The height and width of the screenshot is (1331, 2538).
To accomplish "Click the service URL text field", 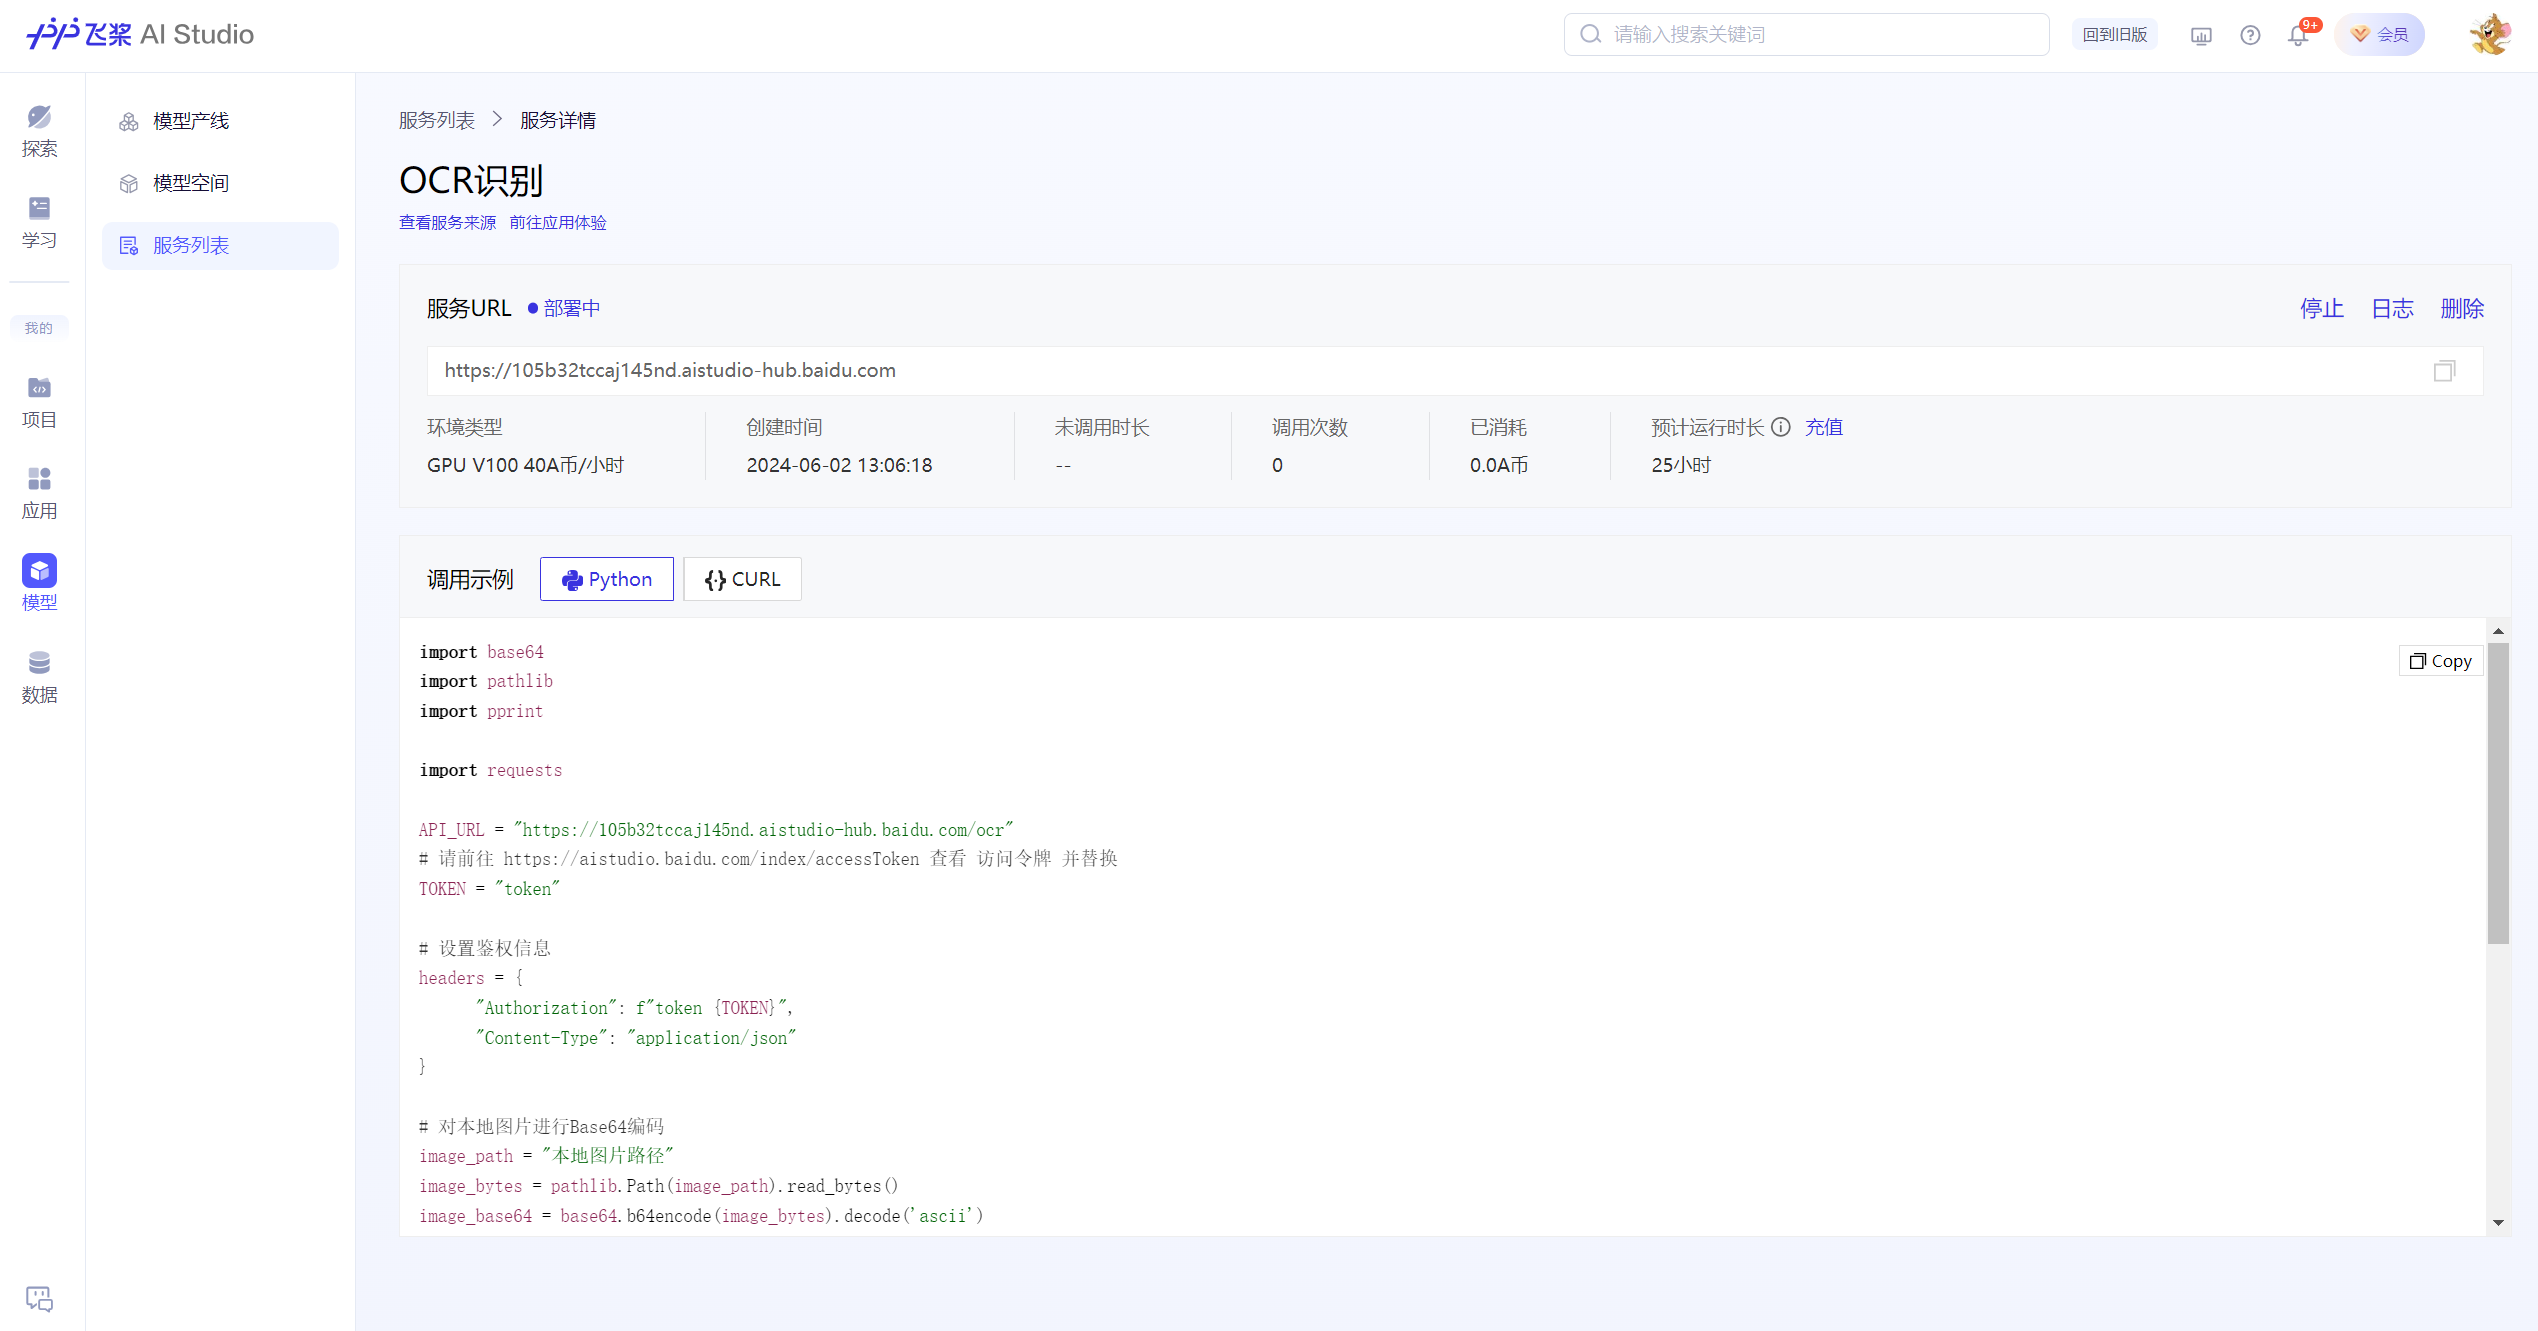I will coord(1455,371).
